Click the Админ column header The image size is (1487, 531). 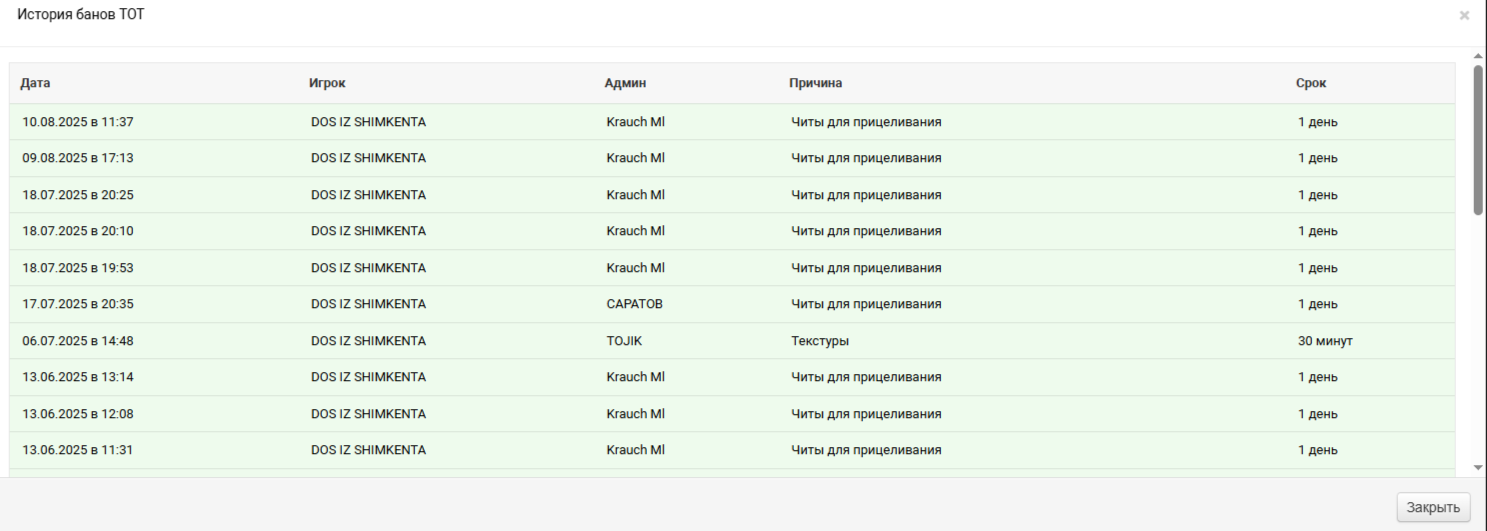coord(626,83)
